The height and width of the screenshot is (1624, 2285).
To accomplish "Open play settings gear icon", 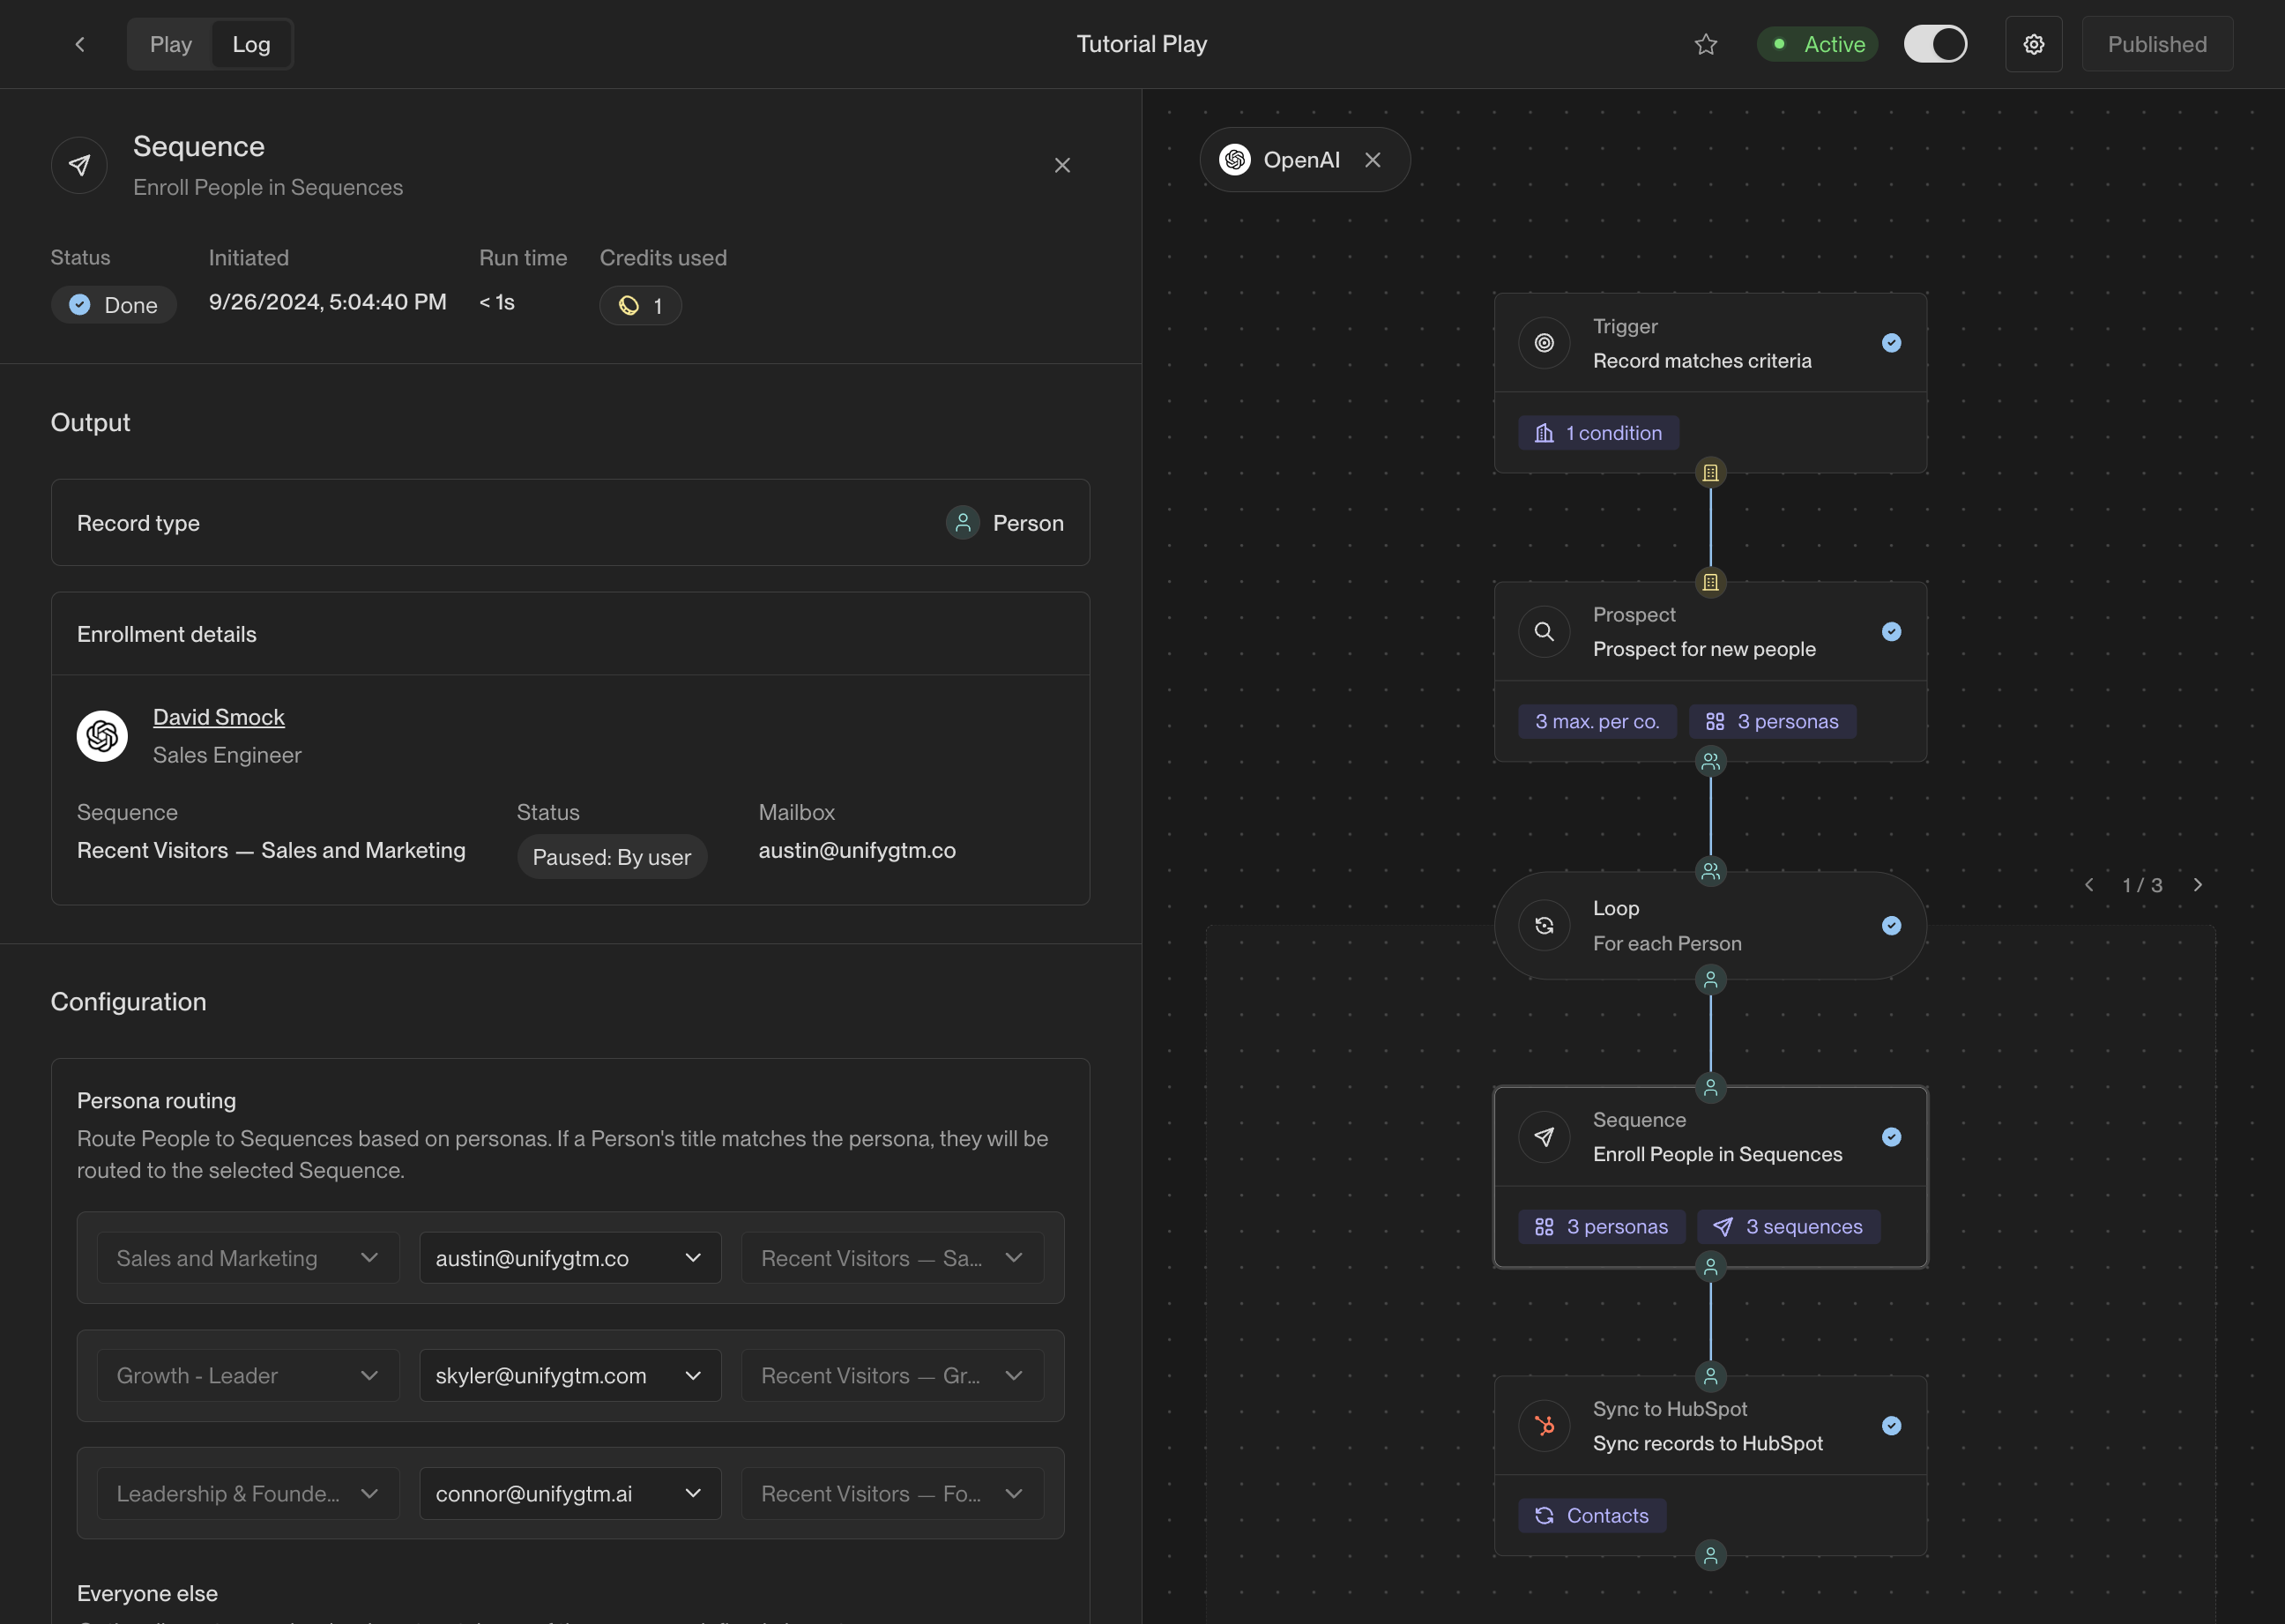I will (x=2033, y=44).
